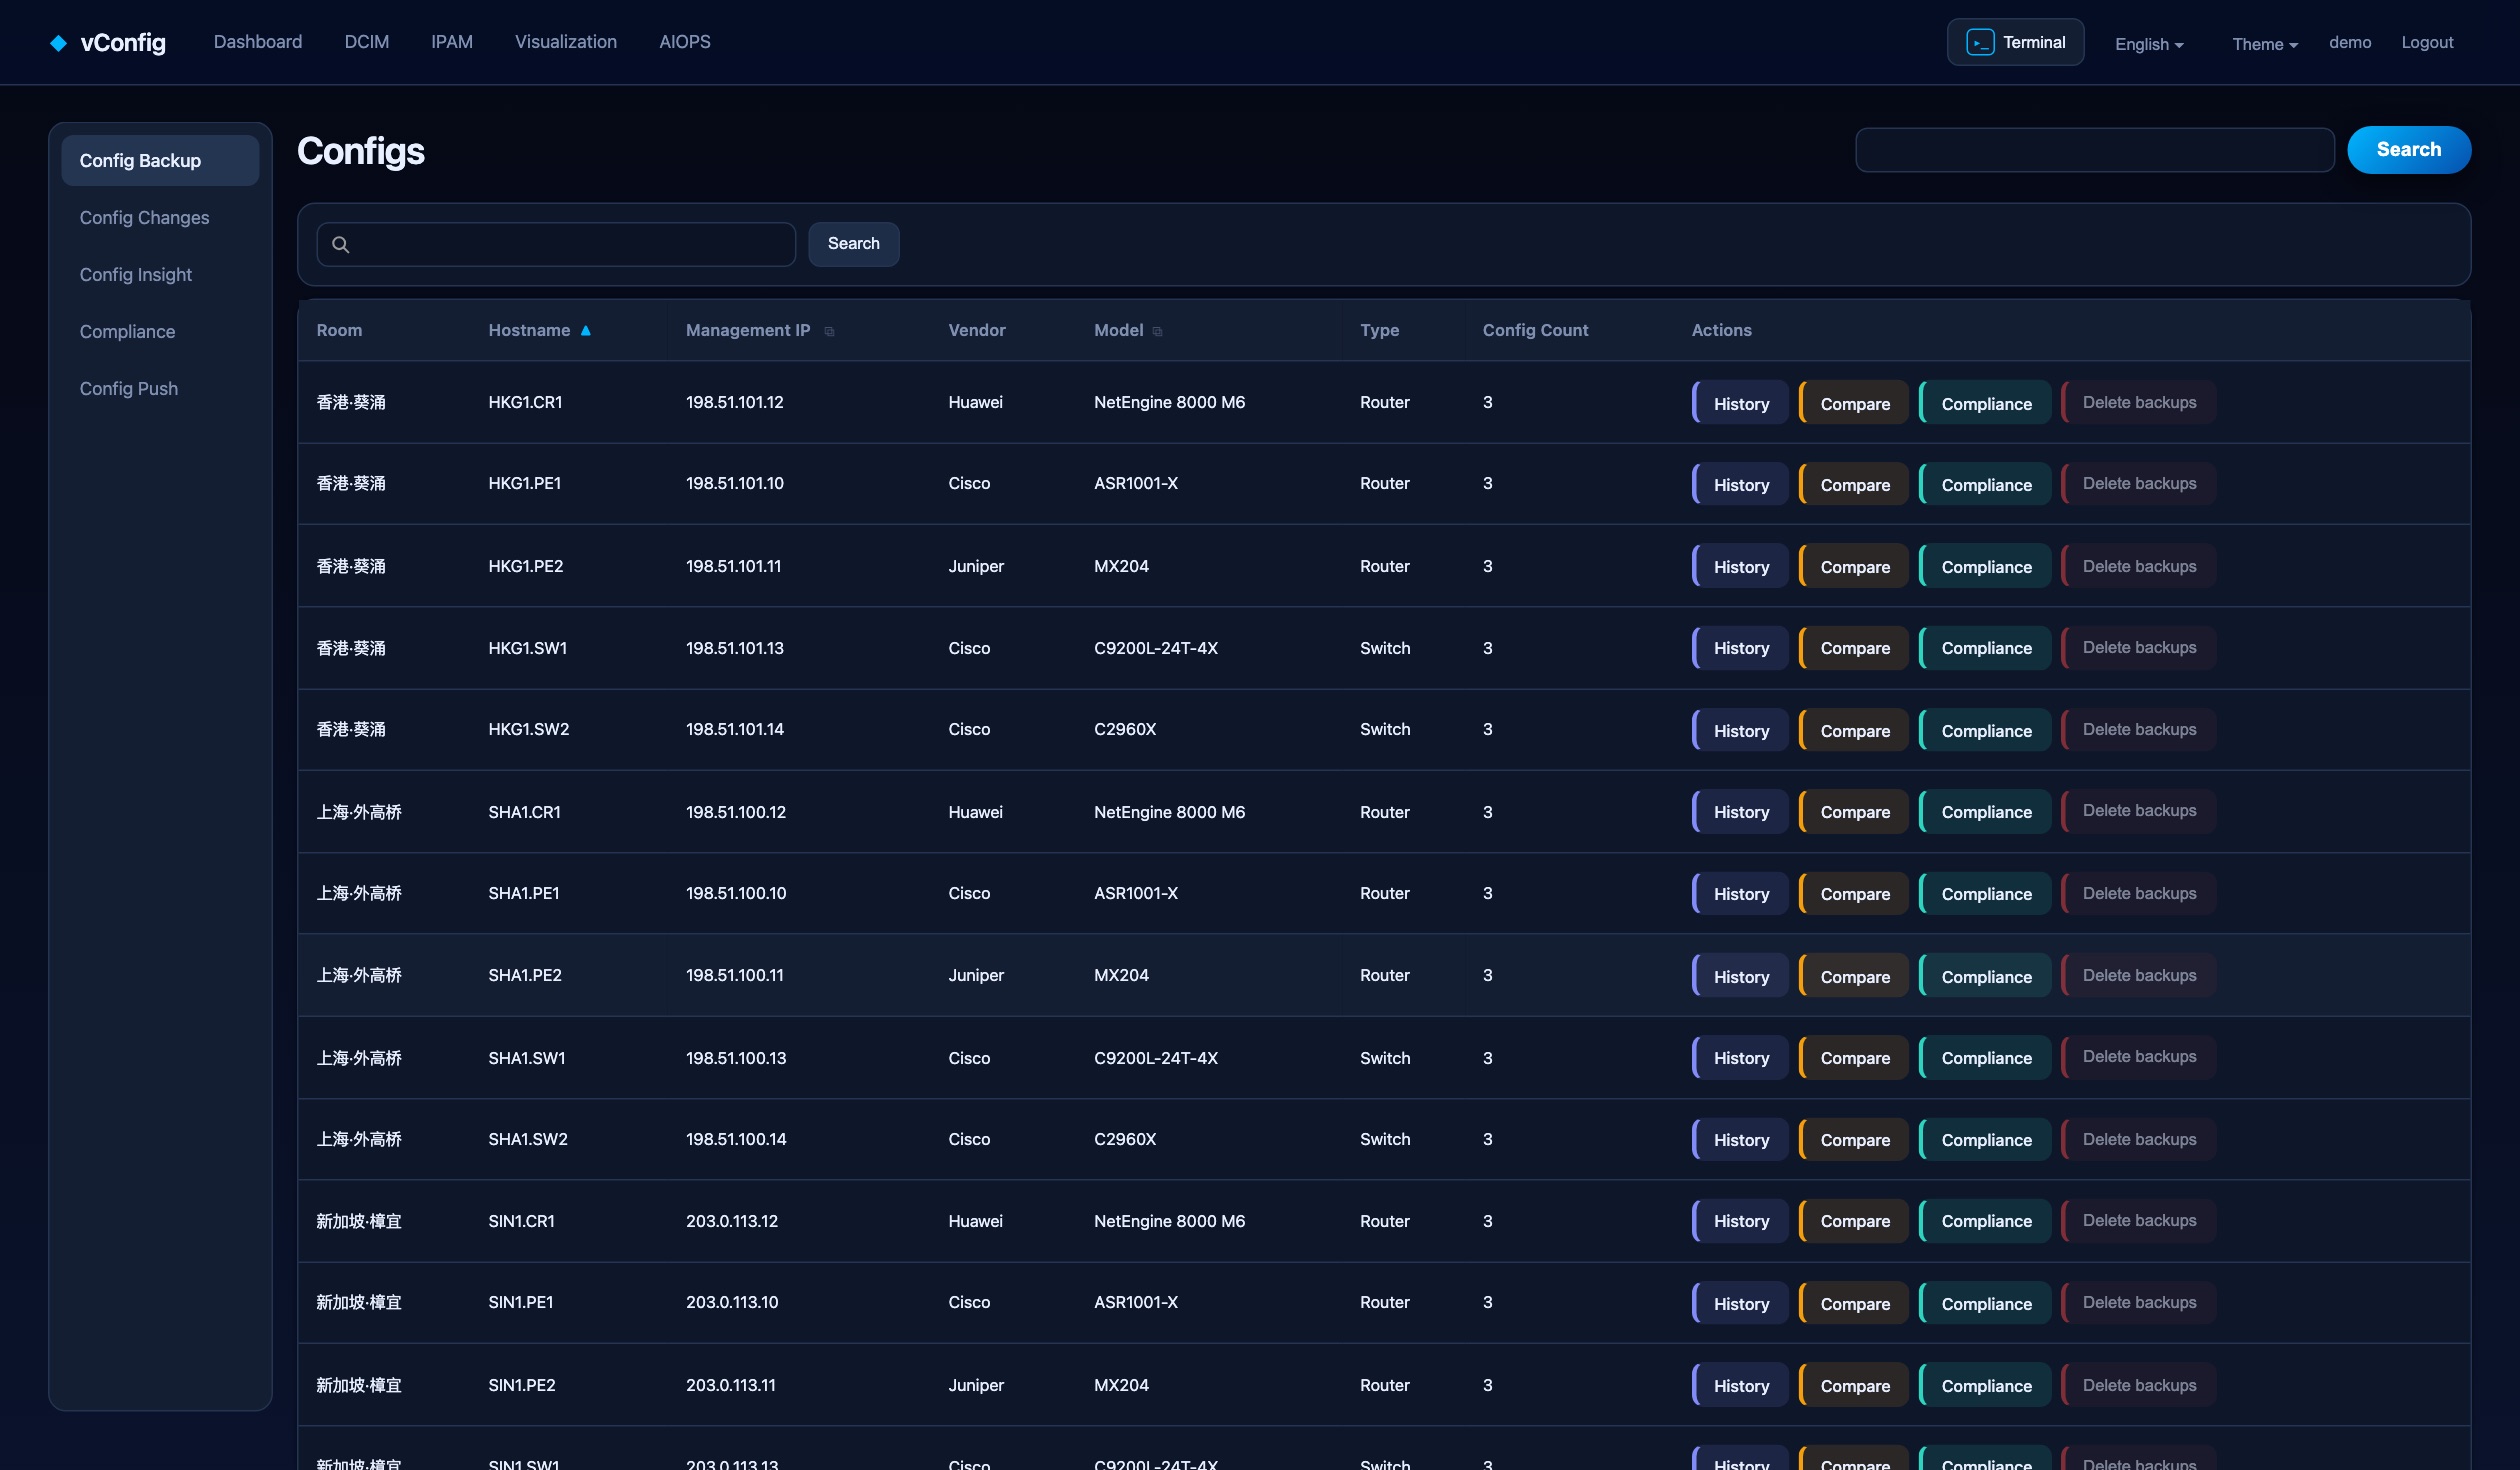Click Delete backups for SHA1.SW1
This screenshot has height=1470, width=2520.
[2139, 1057]
